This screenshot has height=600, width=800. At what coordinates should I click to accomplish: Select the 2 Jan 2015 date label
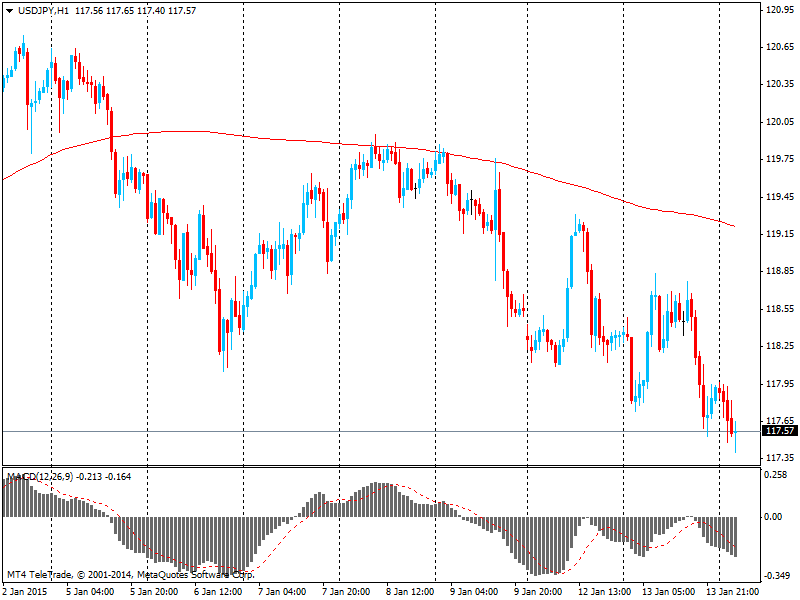point(27,591)
